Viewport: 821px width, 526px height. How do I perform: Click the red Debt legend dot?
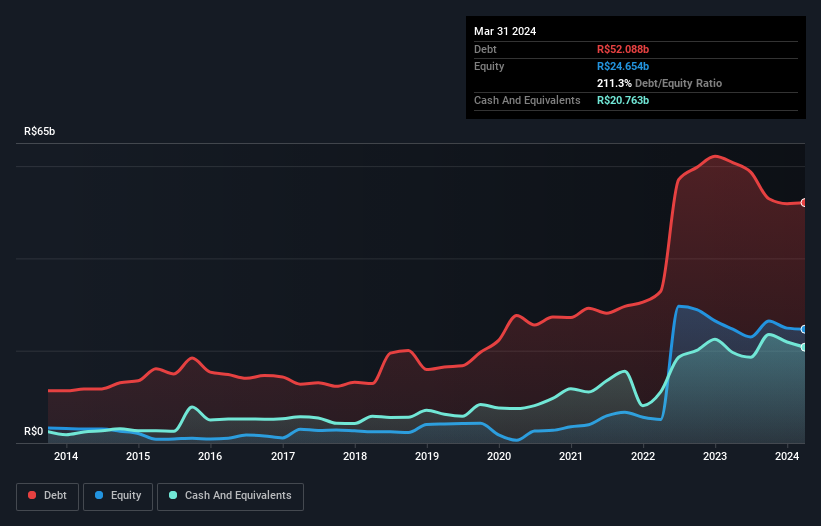click(x=32, y=495)
